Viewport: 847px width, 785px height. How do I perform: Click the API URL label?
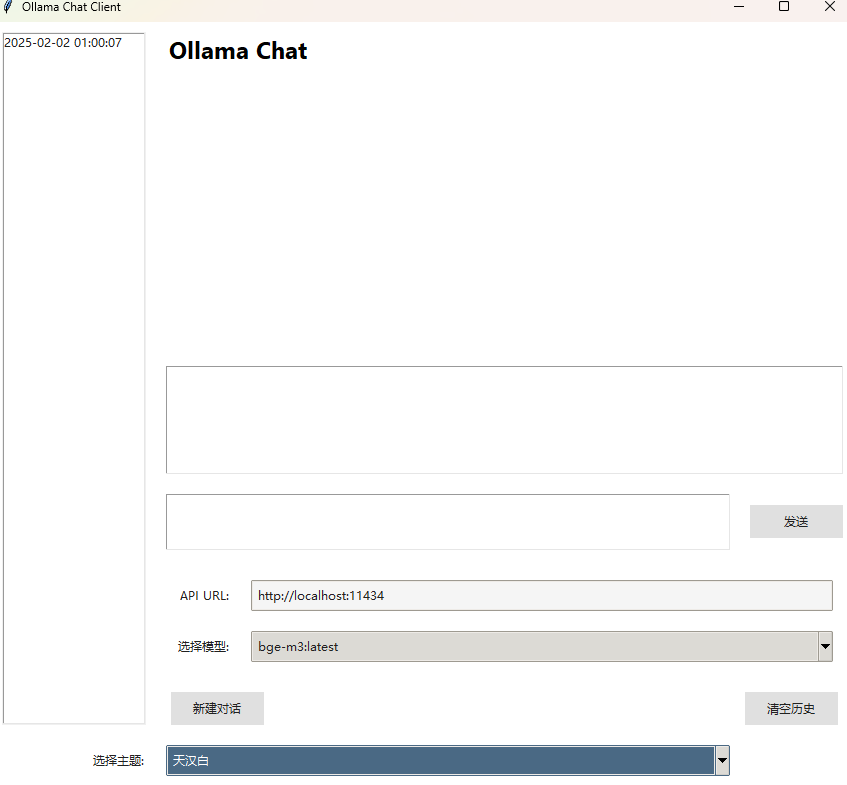[x=204, y=595]
